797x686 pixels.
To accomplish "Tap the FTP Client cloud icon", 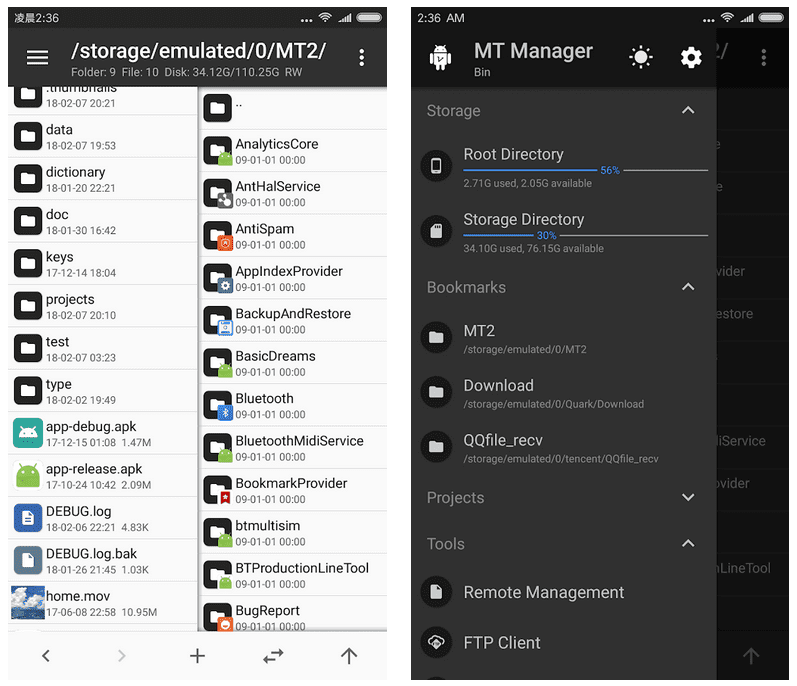I will [436, 643].
